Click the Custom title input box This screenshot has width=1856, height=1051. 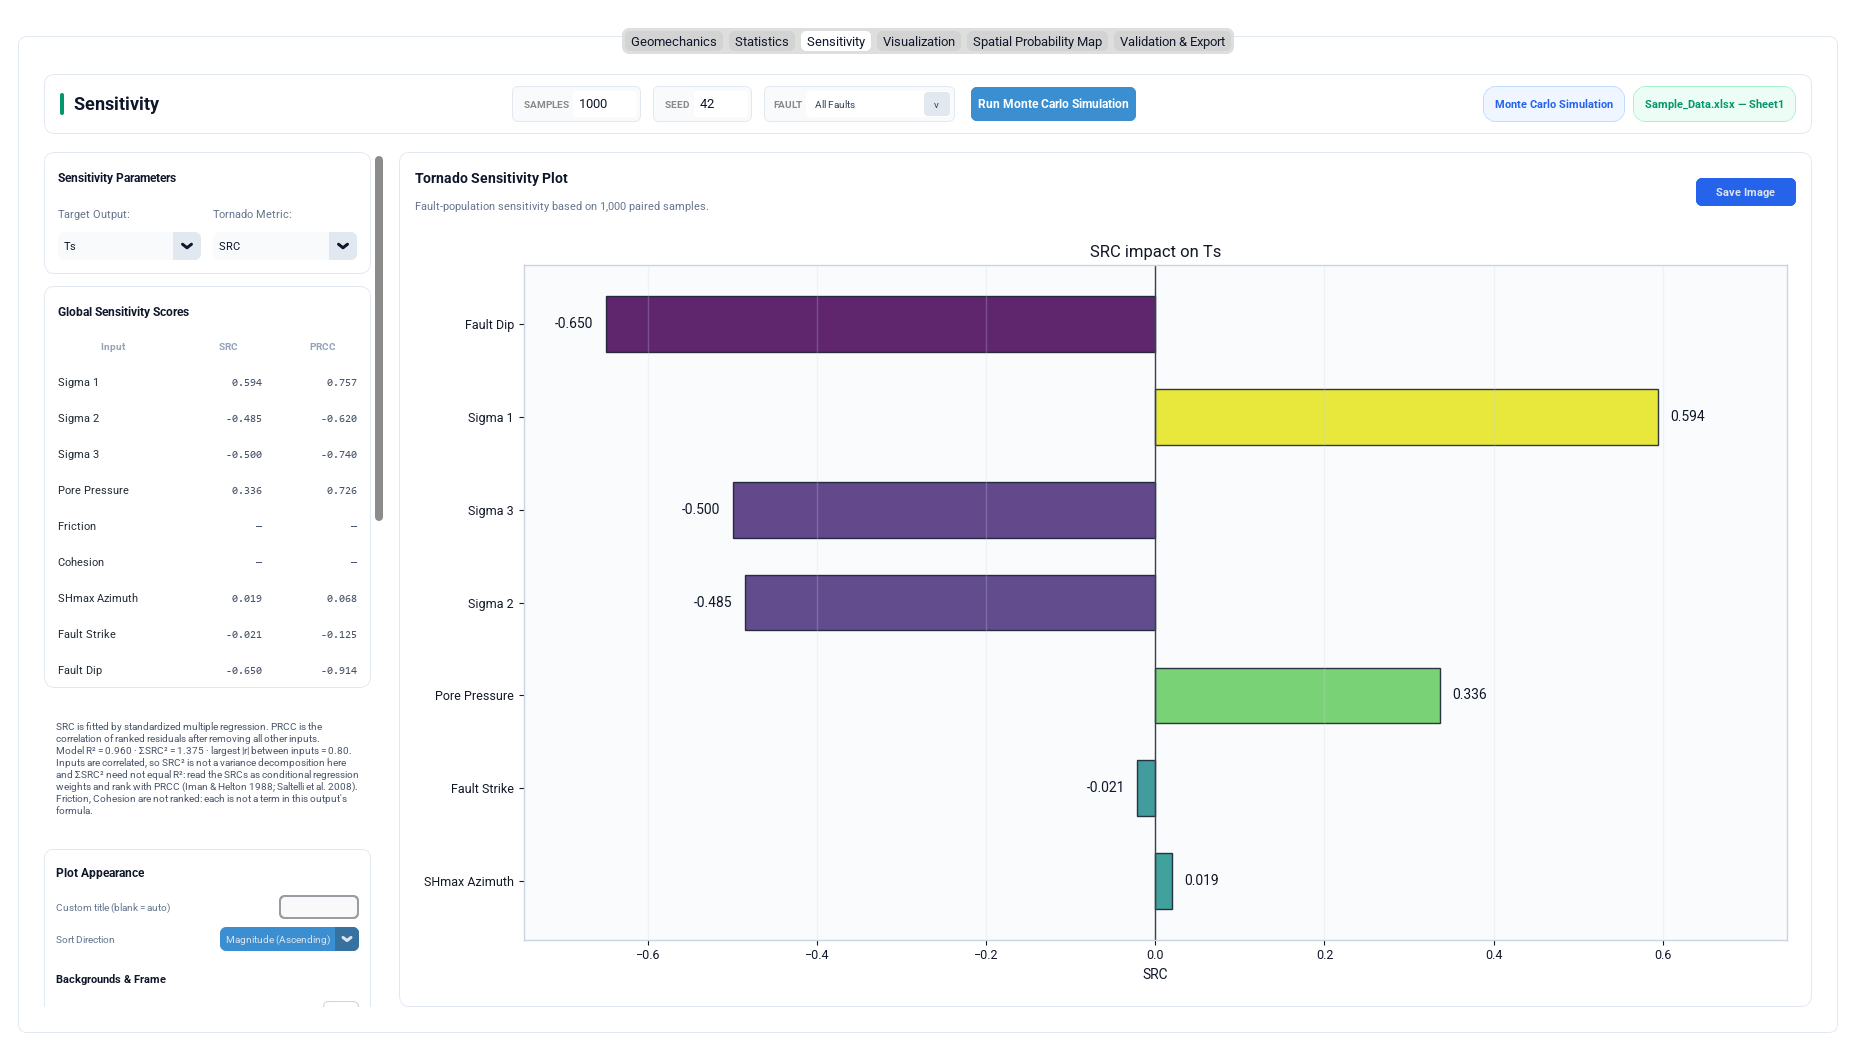click(x=319, y=907)
